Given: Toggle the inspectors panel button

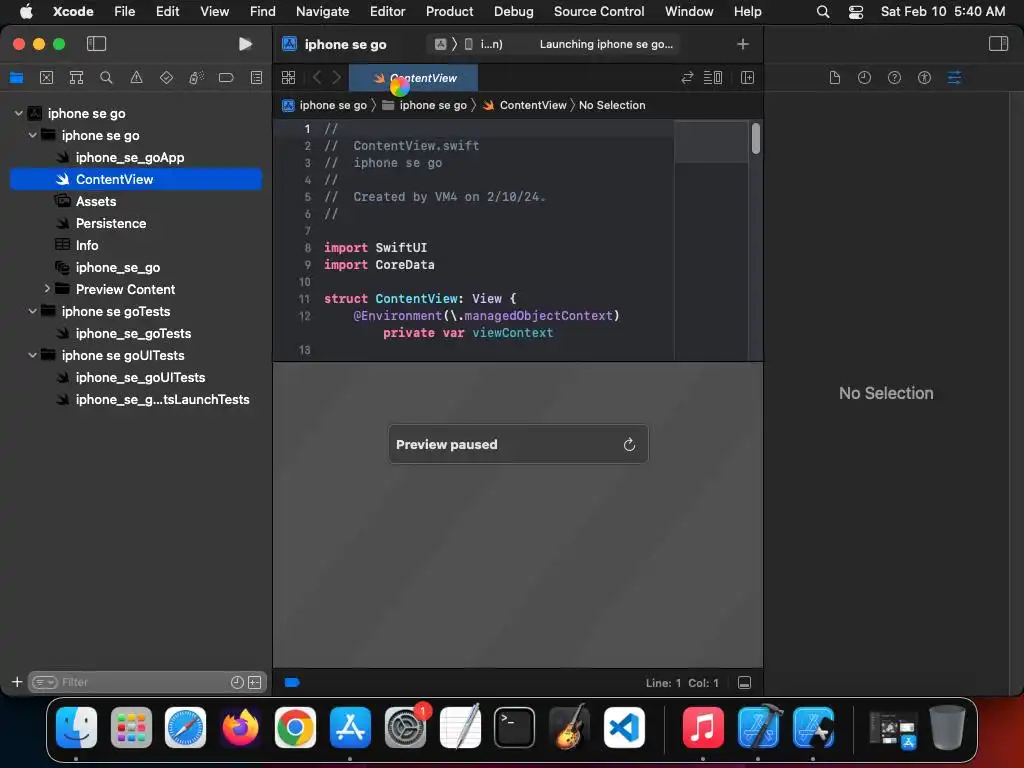Looking at the screenshot, I should [998, 44].
